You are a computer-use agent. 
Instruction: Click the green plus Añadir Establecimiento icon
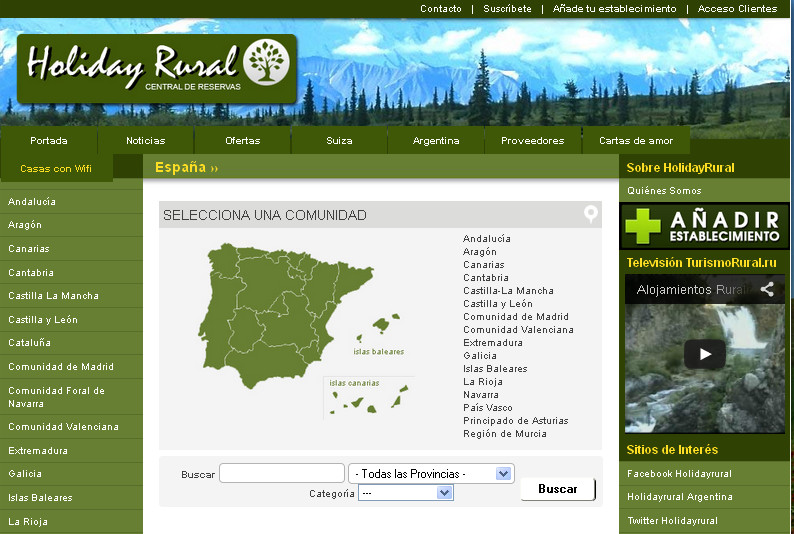[x=643, y=227]
